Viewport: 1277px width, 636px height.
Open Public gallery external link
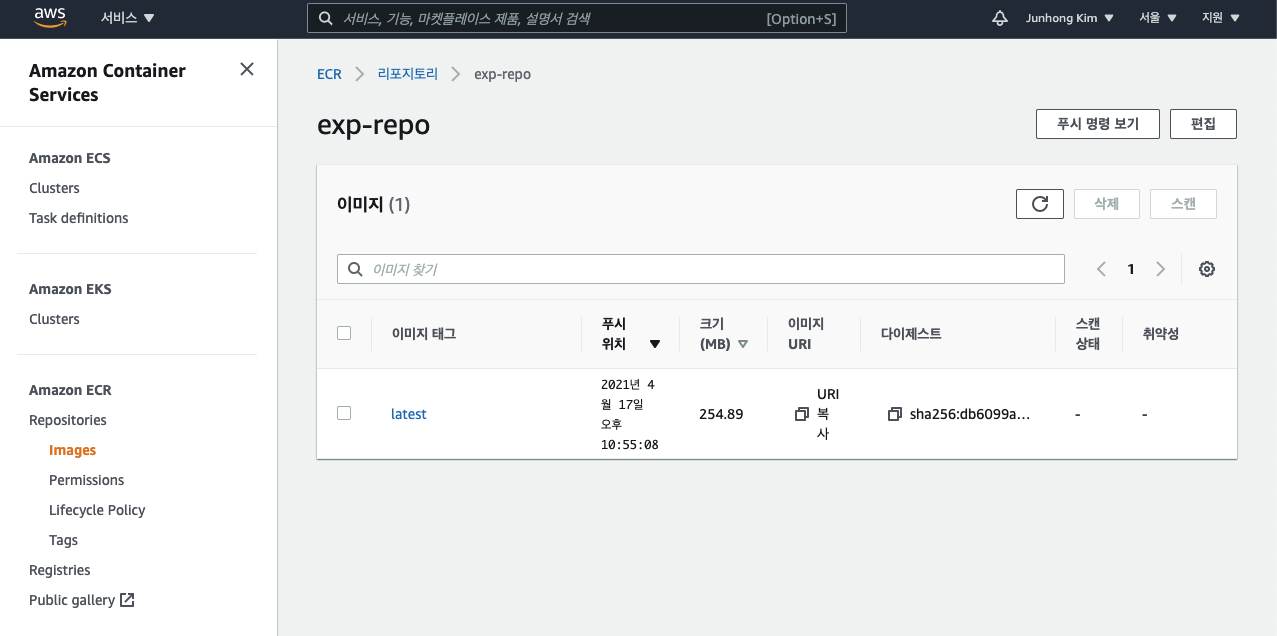point(82,600)
